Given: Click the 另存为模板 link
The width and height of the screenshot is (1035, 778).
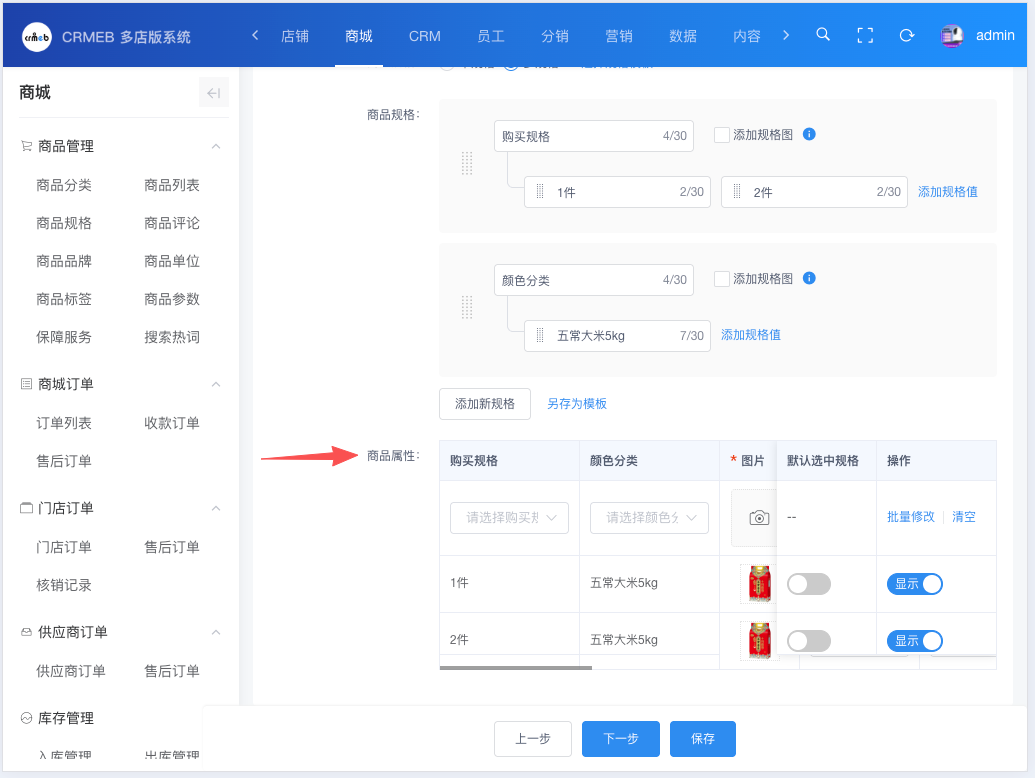Looking at the screenshot, I should click(576, 404).
